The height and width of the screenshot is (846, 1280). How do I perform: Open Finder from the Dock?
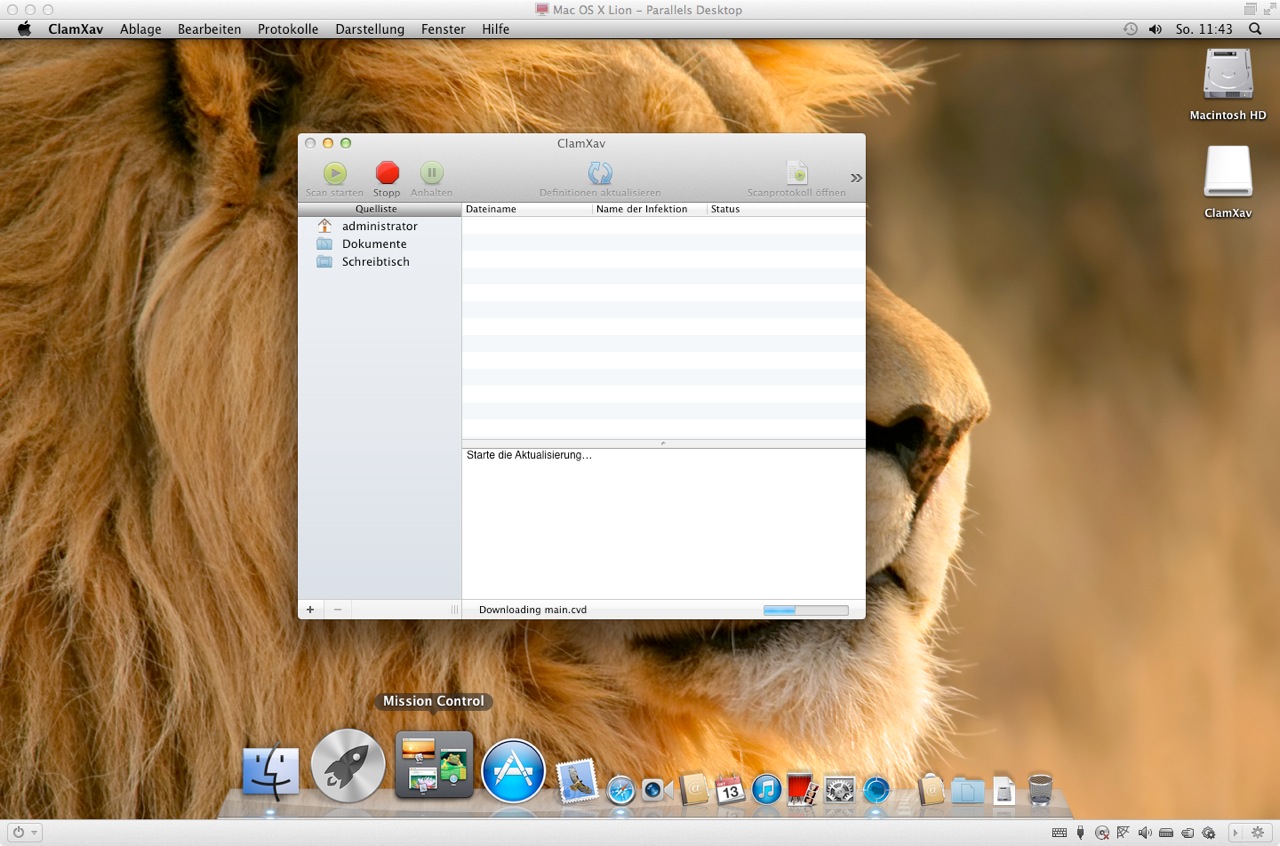(x=271, y=773)
